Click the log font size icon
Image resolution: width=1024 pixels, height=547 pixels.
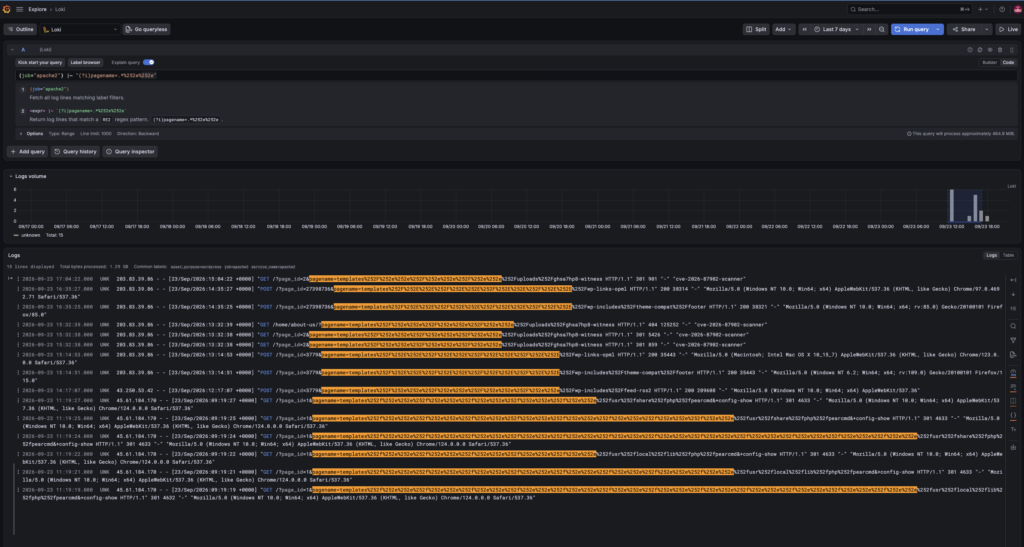1013,430
